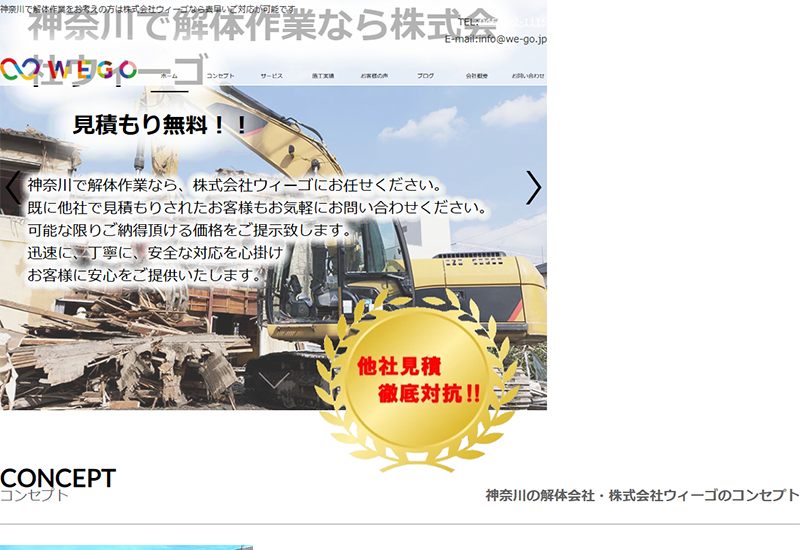Click 神奈川の解体会社・株式会社ウィーゴのコンセプト text

(x=642, y=495)
